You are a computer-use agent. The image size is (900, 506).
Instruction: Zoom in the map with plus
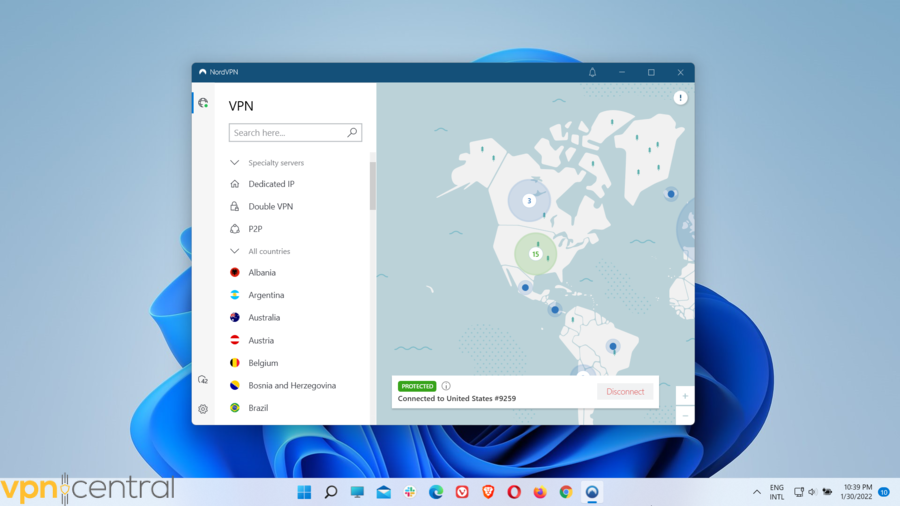tap(684, 396)
